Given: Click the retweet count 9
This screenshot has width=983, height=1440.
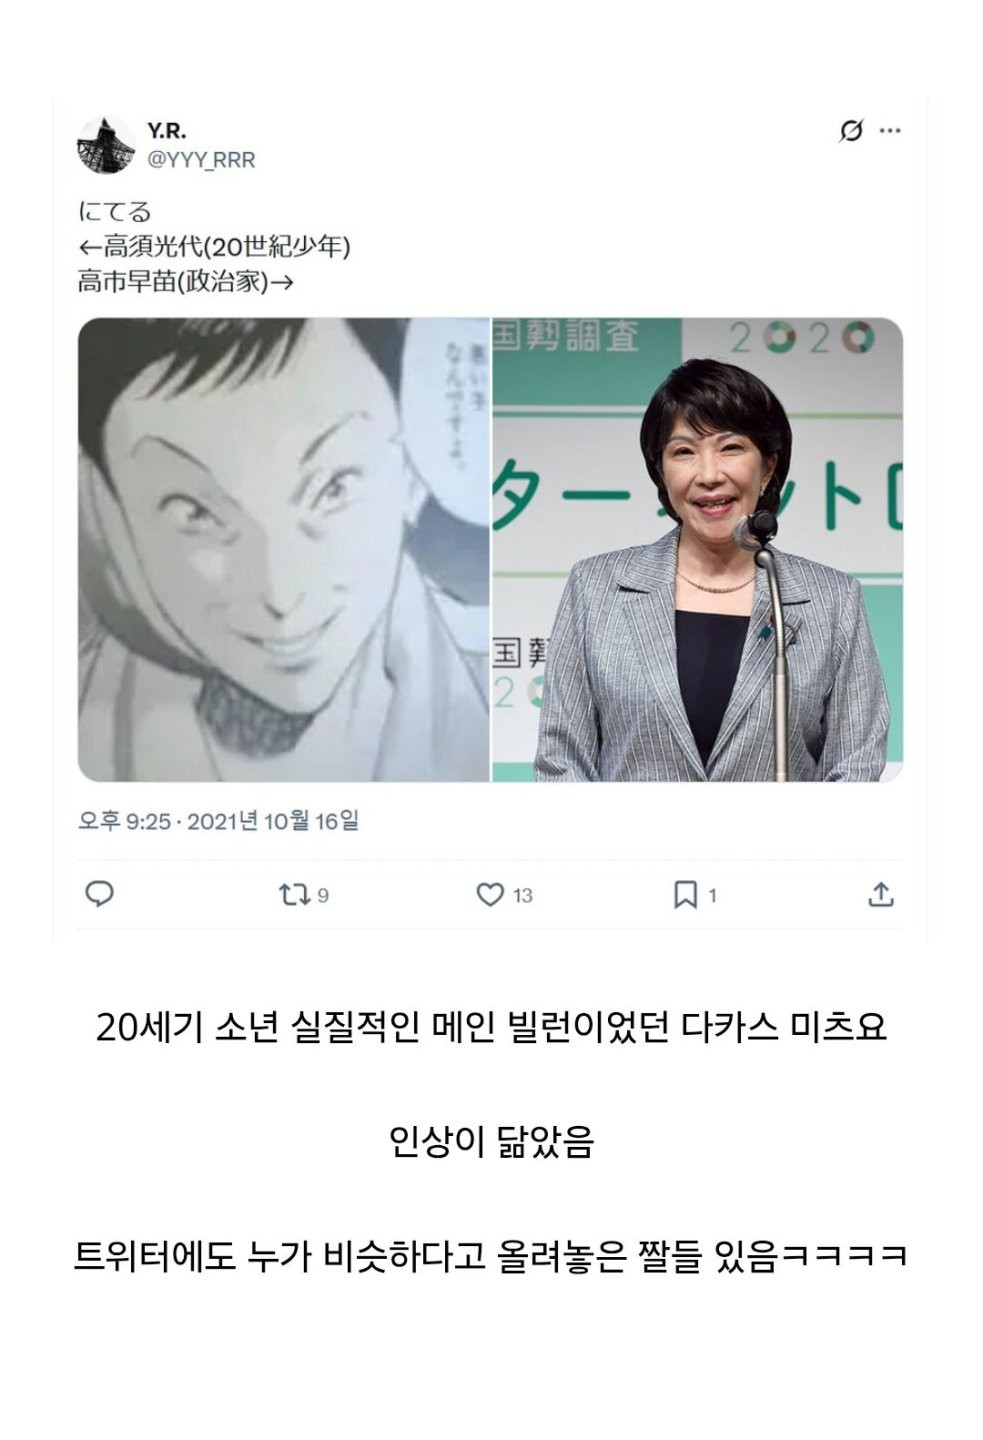Looking at the screenshot, I should point(323,895).
